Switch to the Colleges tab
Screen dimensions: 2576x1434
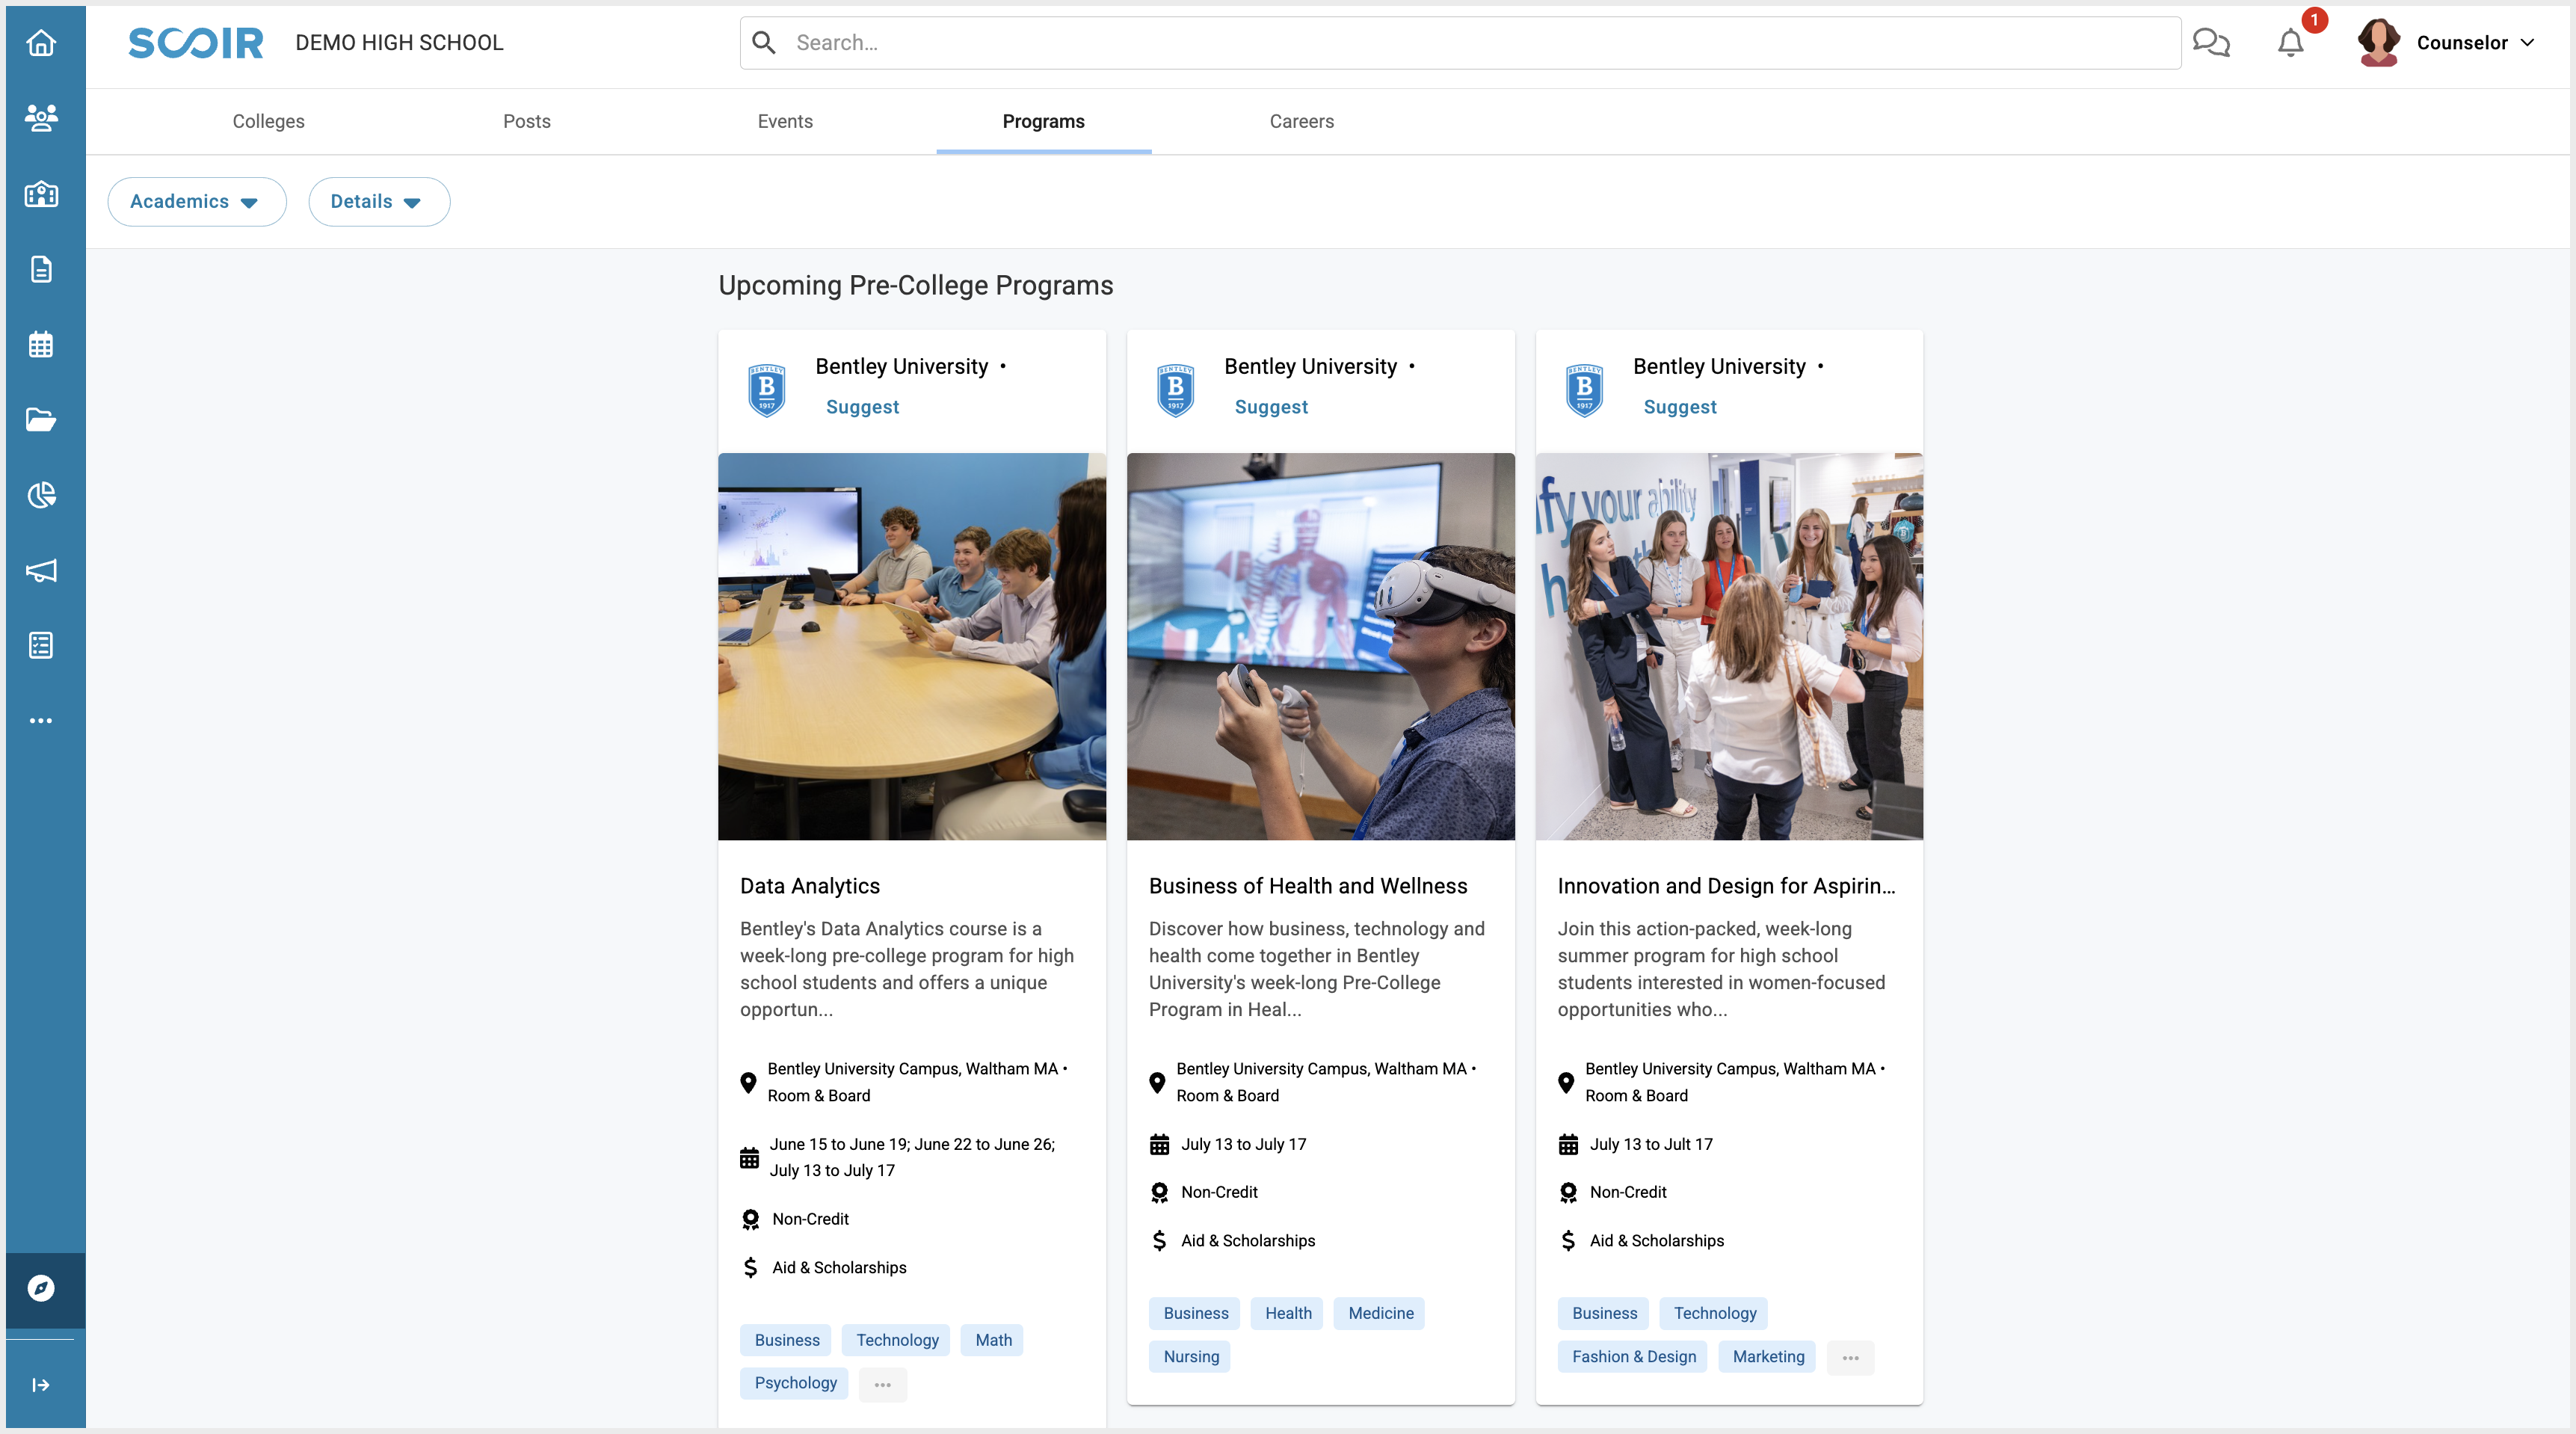(268, 121)
